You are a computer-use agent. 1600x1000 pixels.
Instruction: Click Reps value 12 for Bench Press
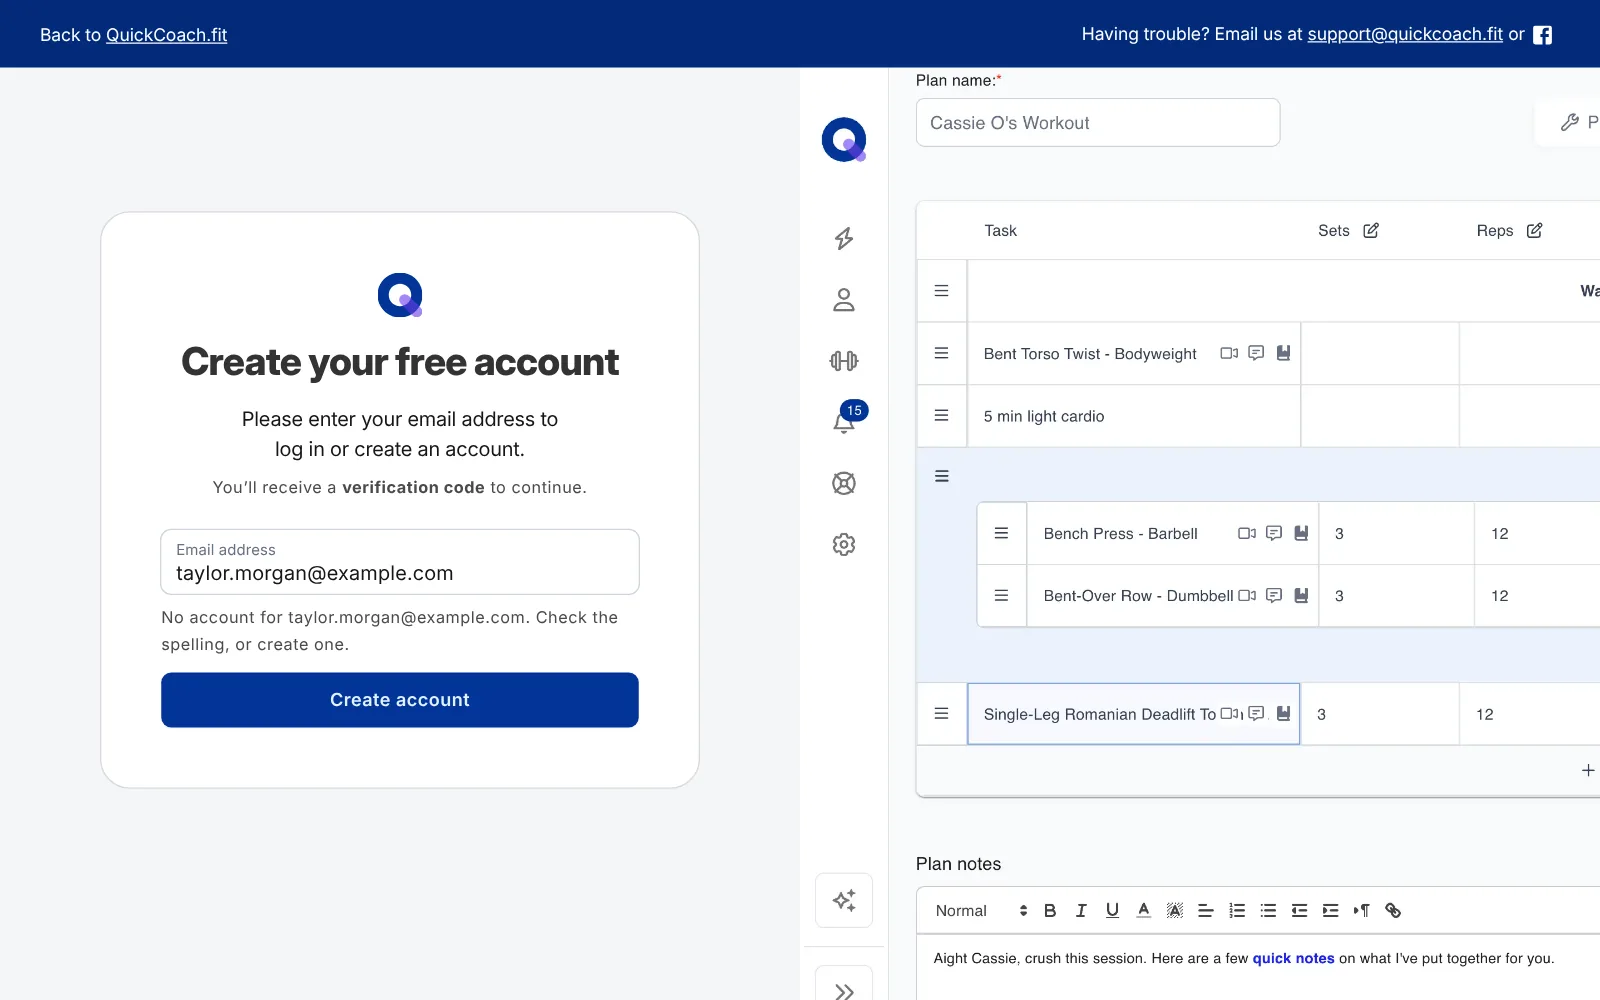tap(1500, 534)
